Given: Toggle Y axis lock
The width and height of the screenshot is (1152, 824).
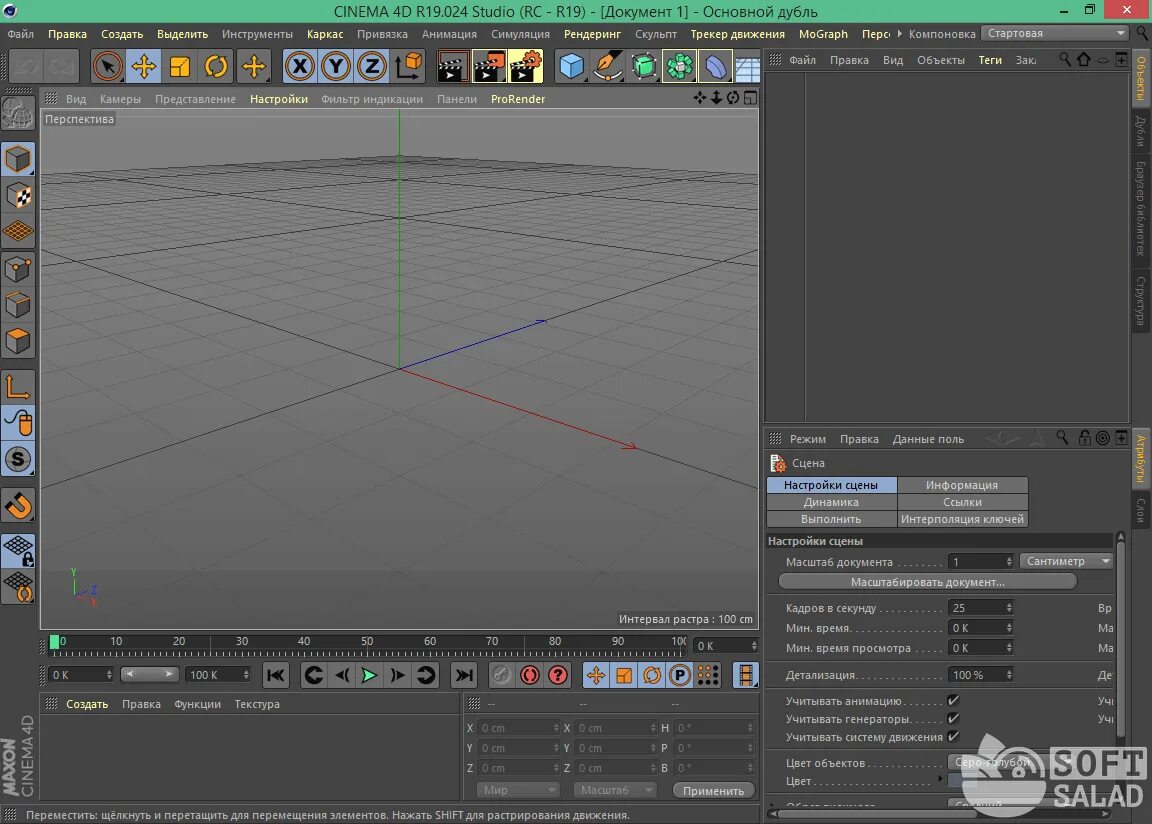Looking at the screenshot, I should 336,67.
